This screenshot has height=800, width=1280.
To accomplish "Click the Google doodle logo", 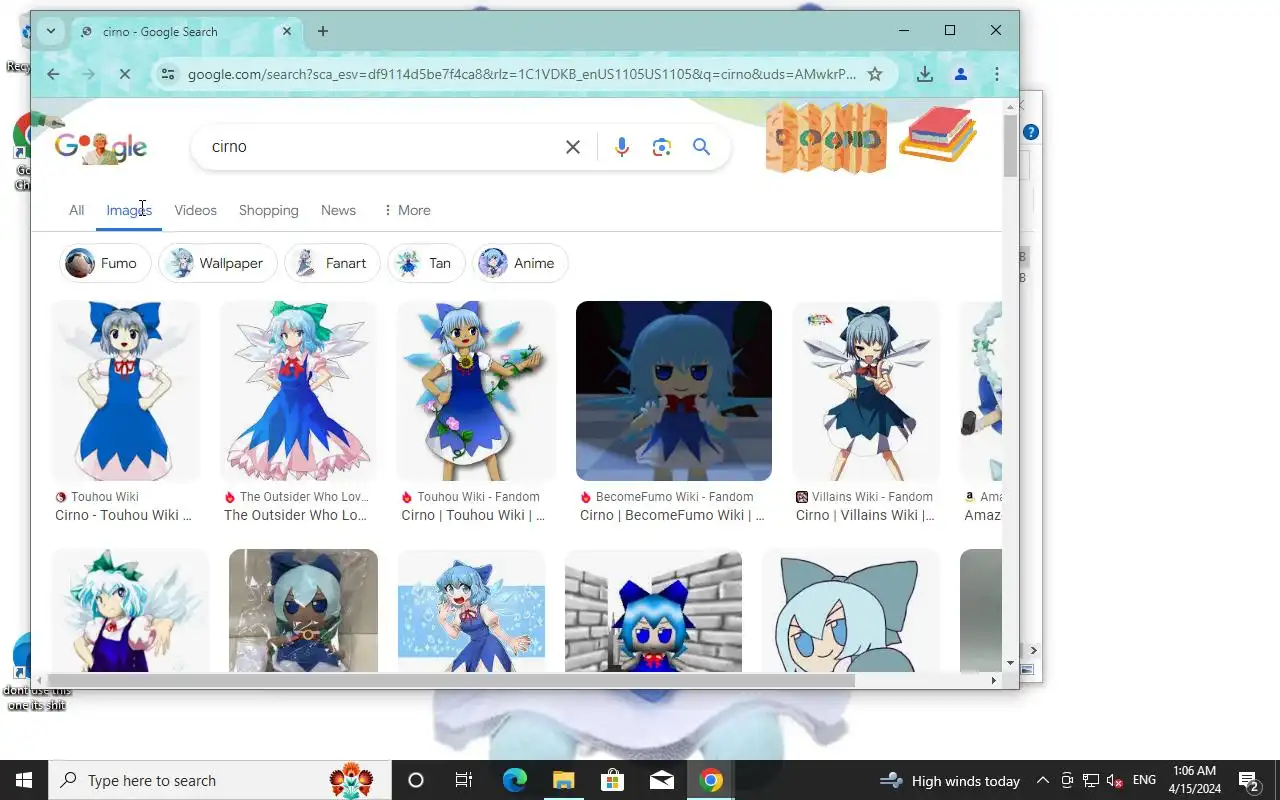I will pos(101,147).
